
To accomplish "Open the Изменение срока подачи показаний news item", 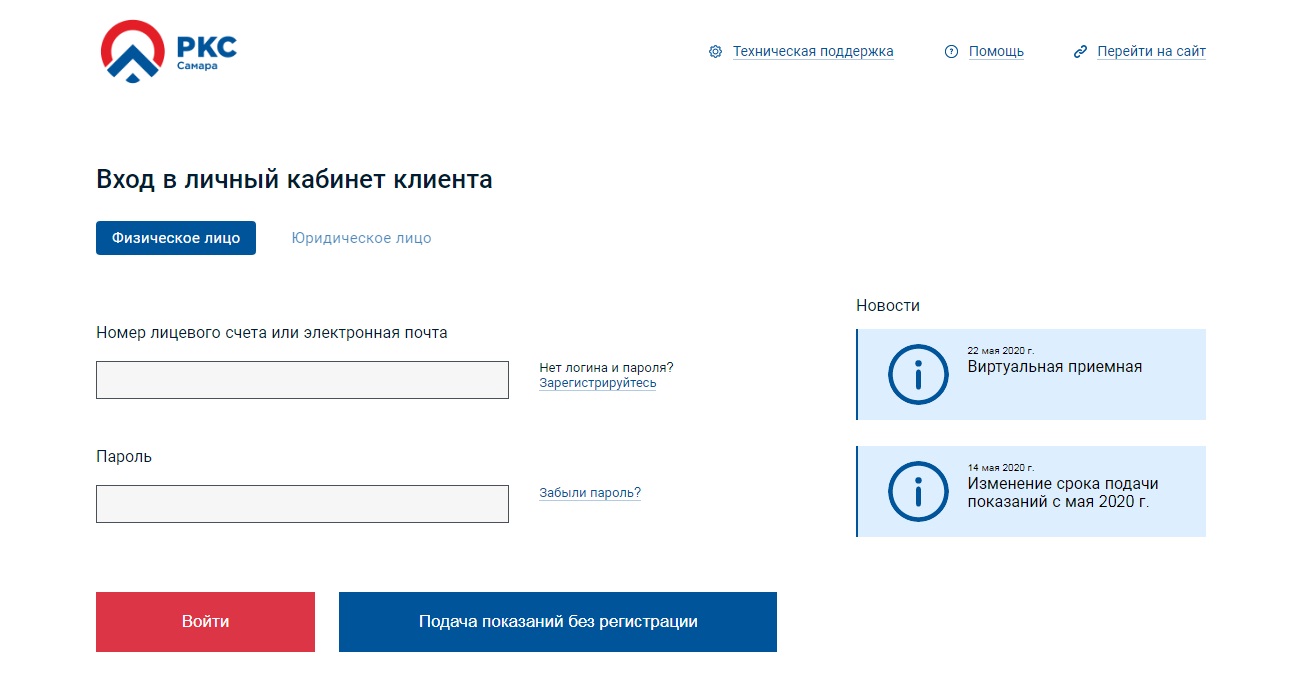I will 1031,491.
